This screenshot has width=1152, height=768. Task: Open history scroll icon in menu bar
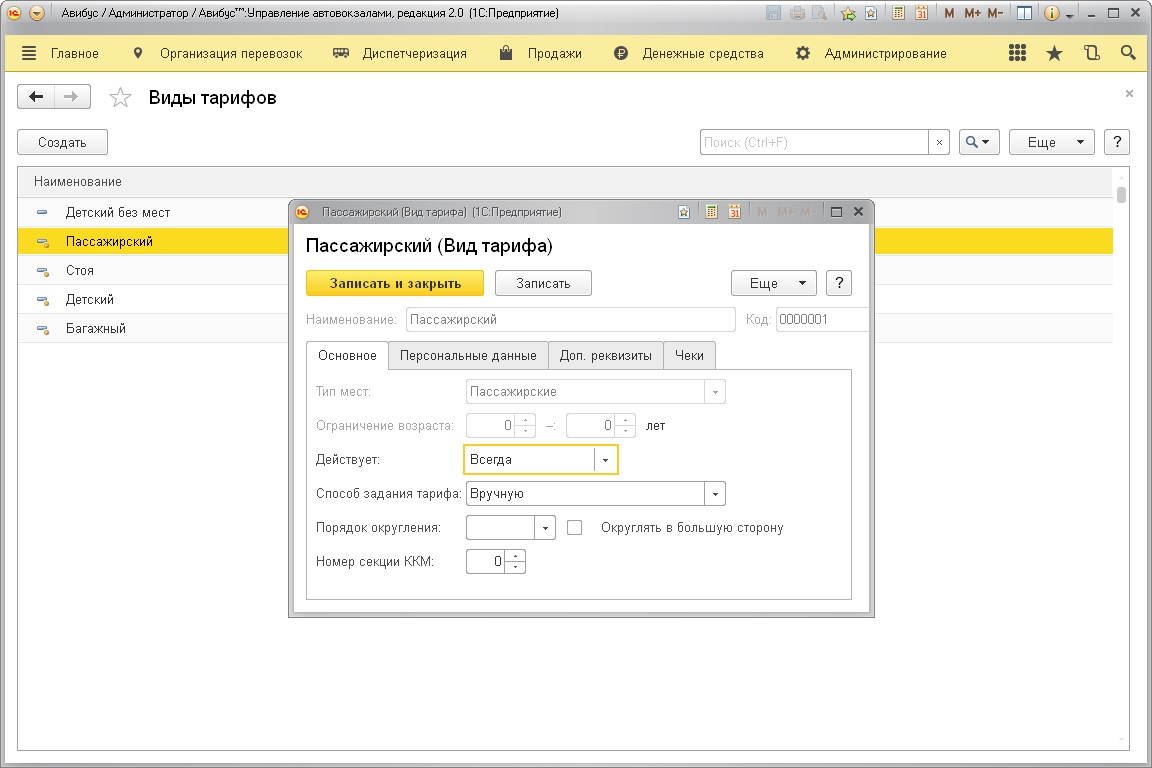(x=1091, y=53)
